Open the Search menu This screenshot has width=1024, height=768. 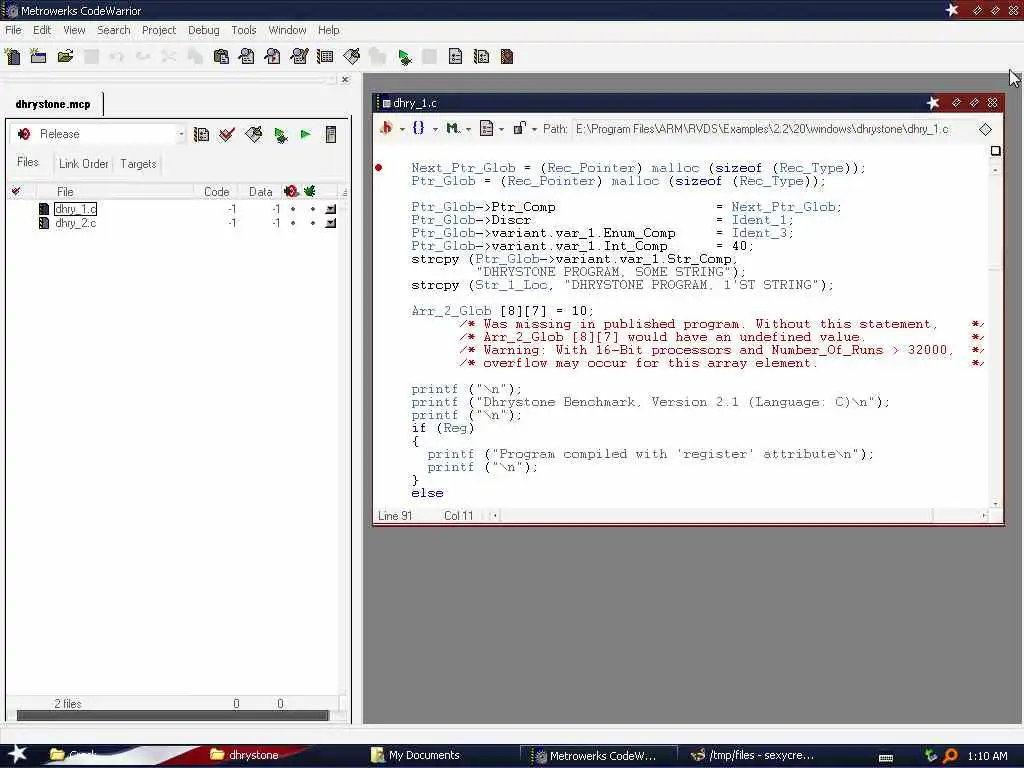click(114, 30)
